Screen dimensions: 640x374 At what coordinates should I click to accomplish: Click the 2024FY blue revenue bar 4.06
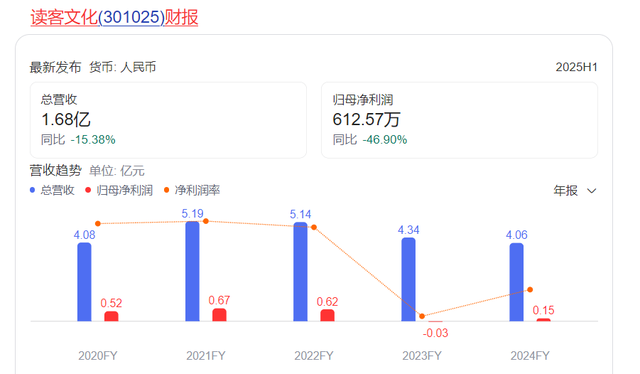pyautogui.click(x=516, y=282)
